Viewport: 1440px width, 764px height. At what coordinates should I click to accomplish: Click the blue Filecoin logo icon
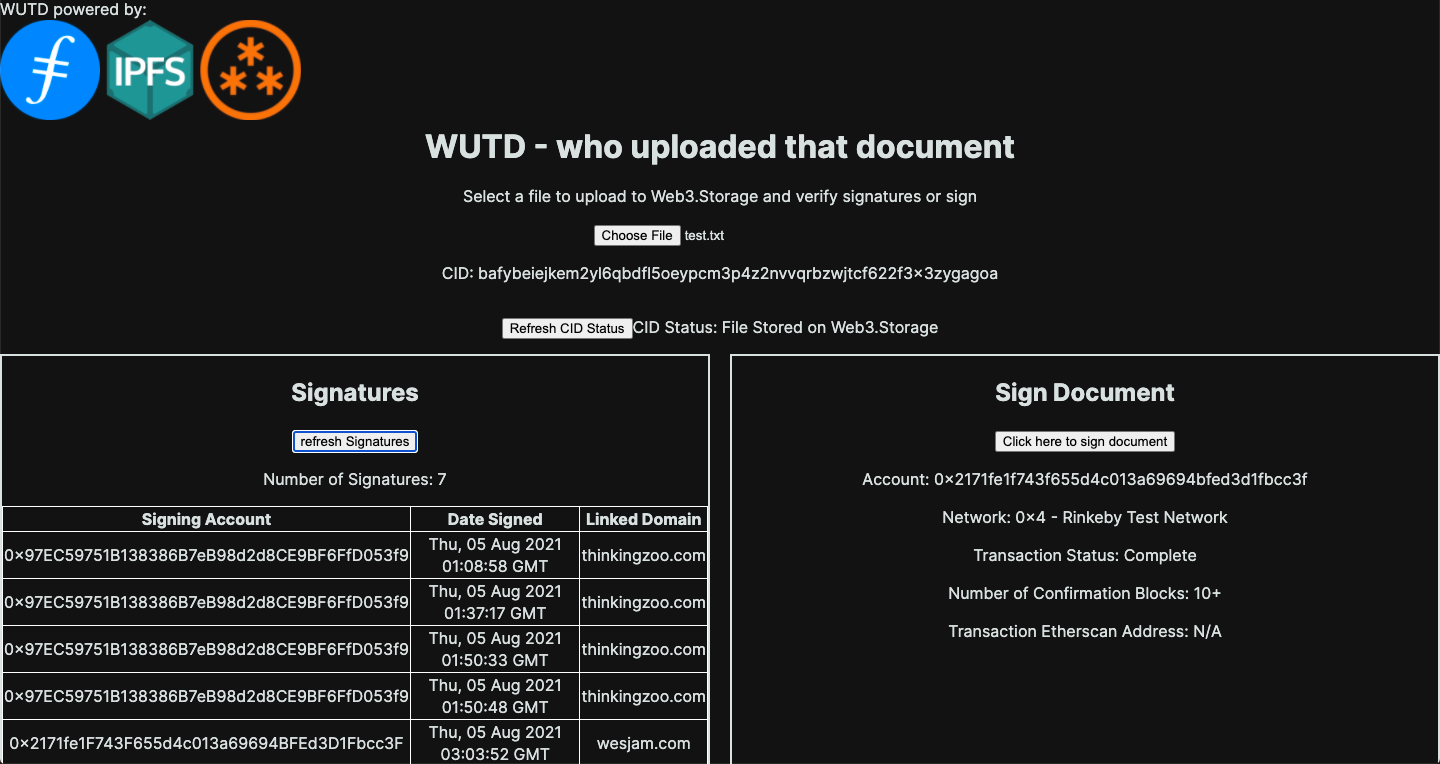[50, 70]
